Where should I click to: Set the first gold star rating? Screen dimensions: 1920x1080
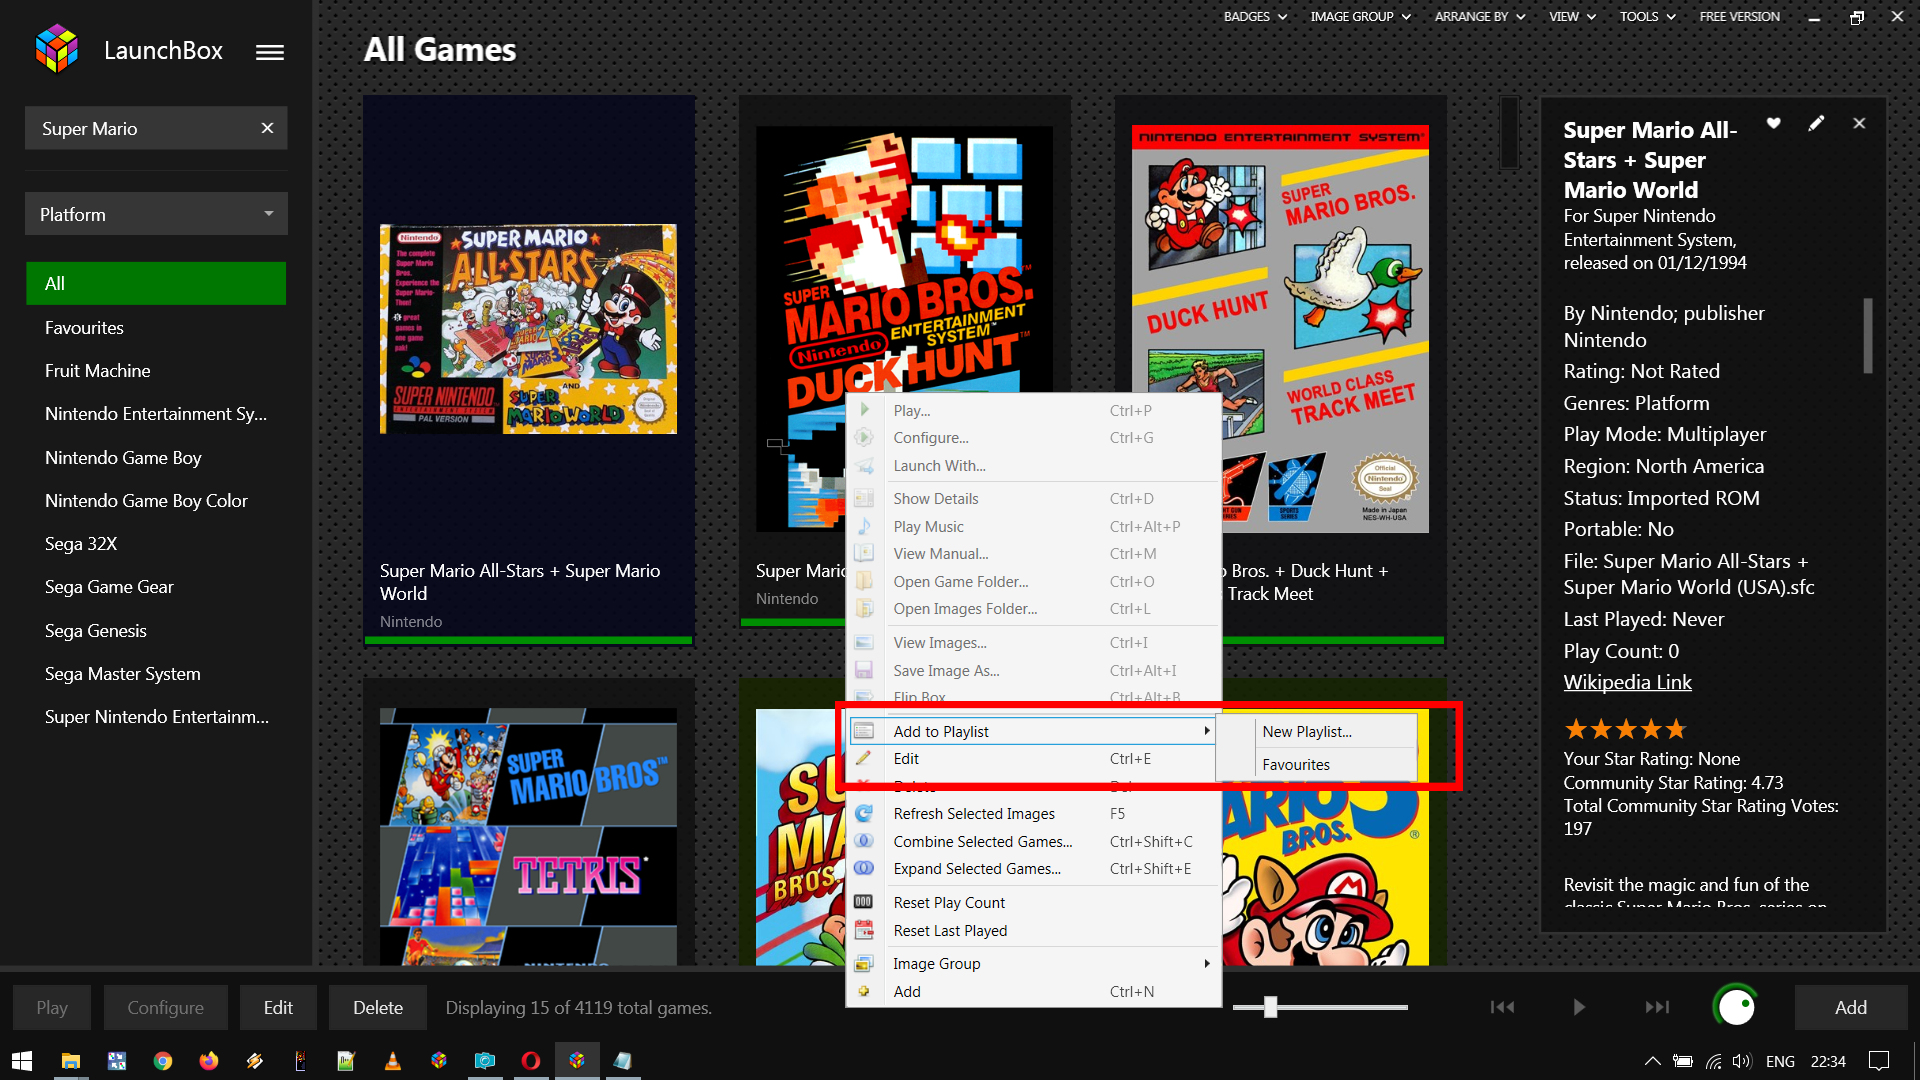pos(1576,729)
